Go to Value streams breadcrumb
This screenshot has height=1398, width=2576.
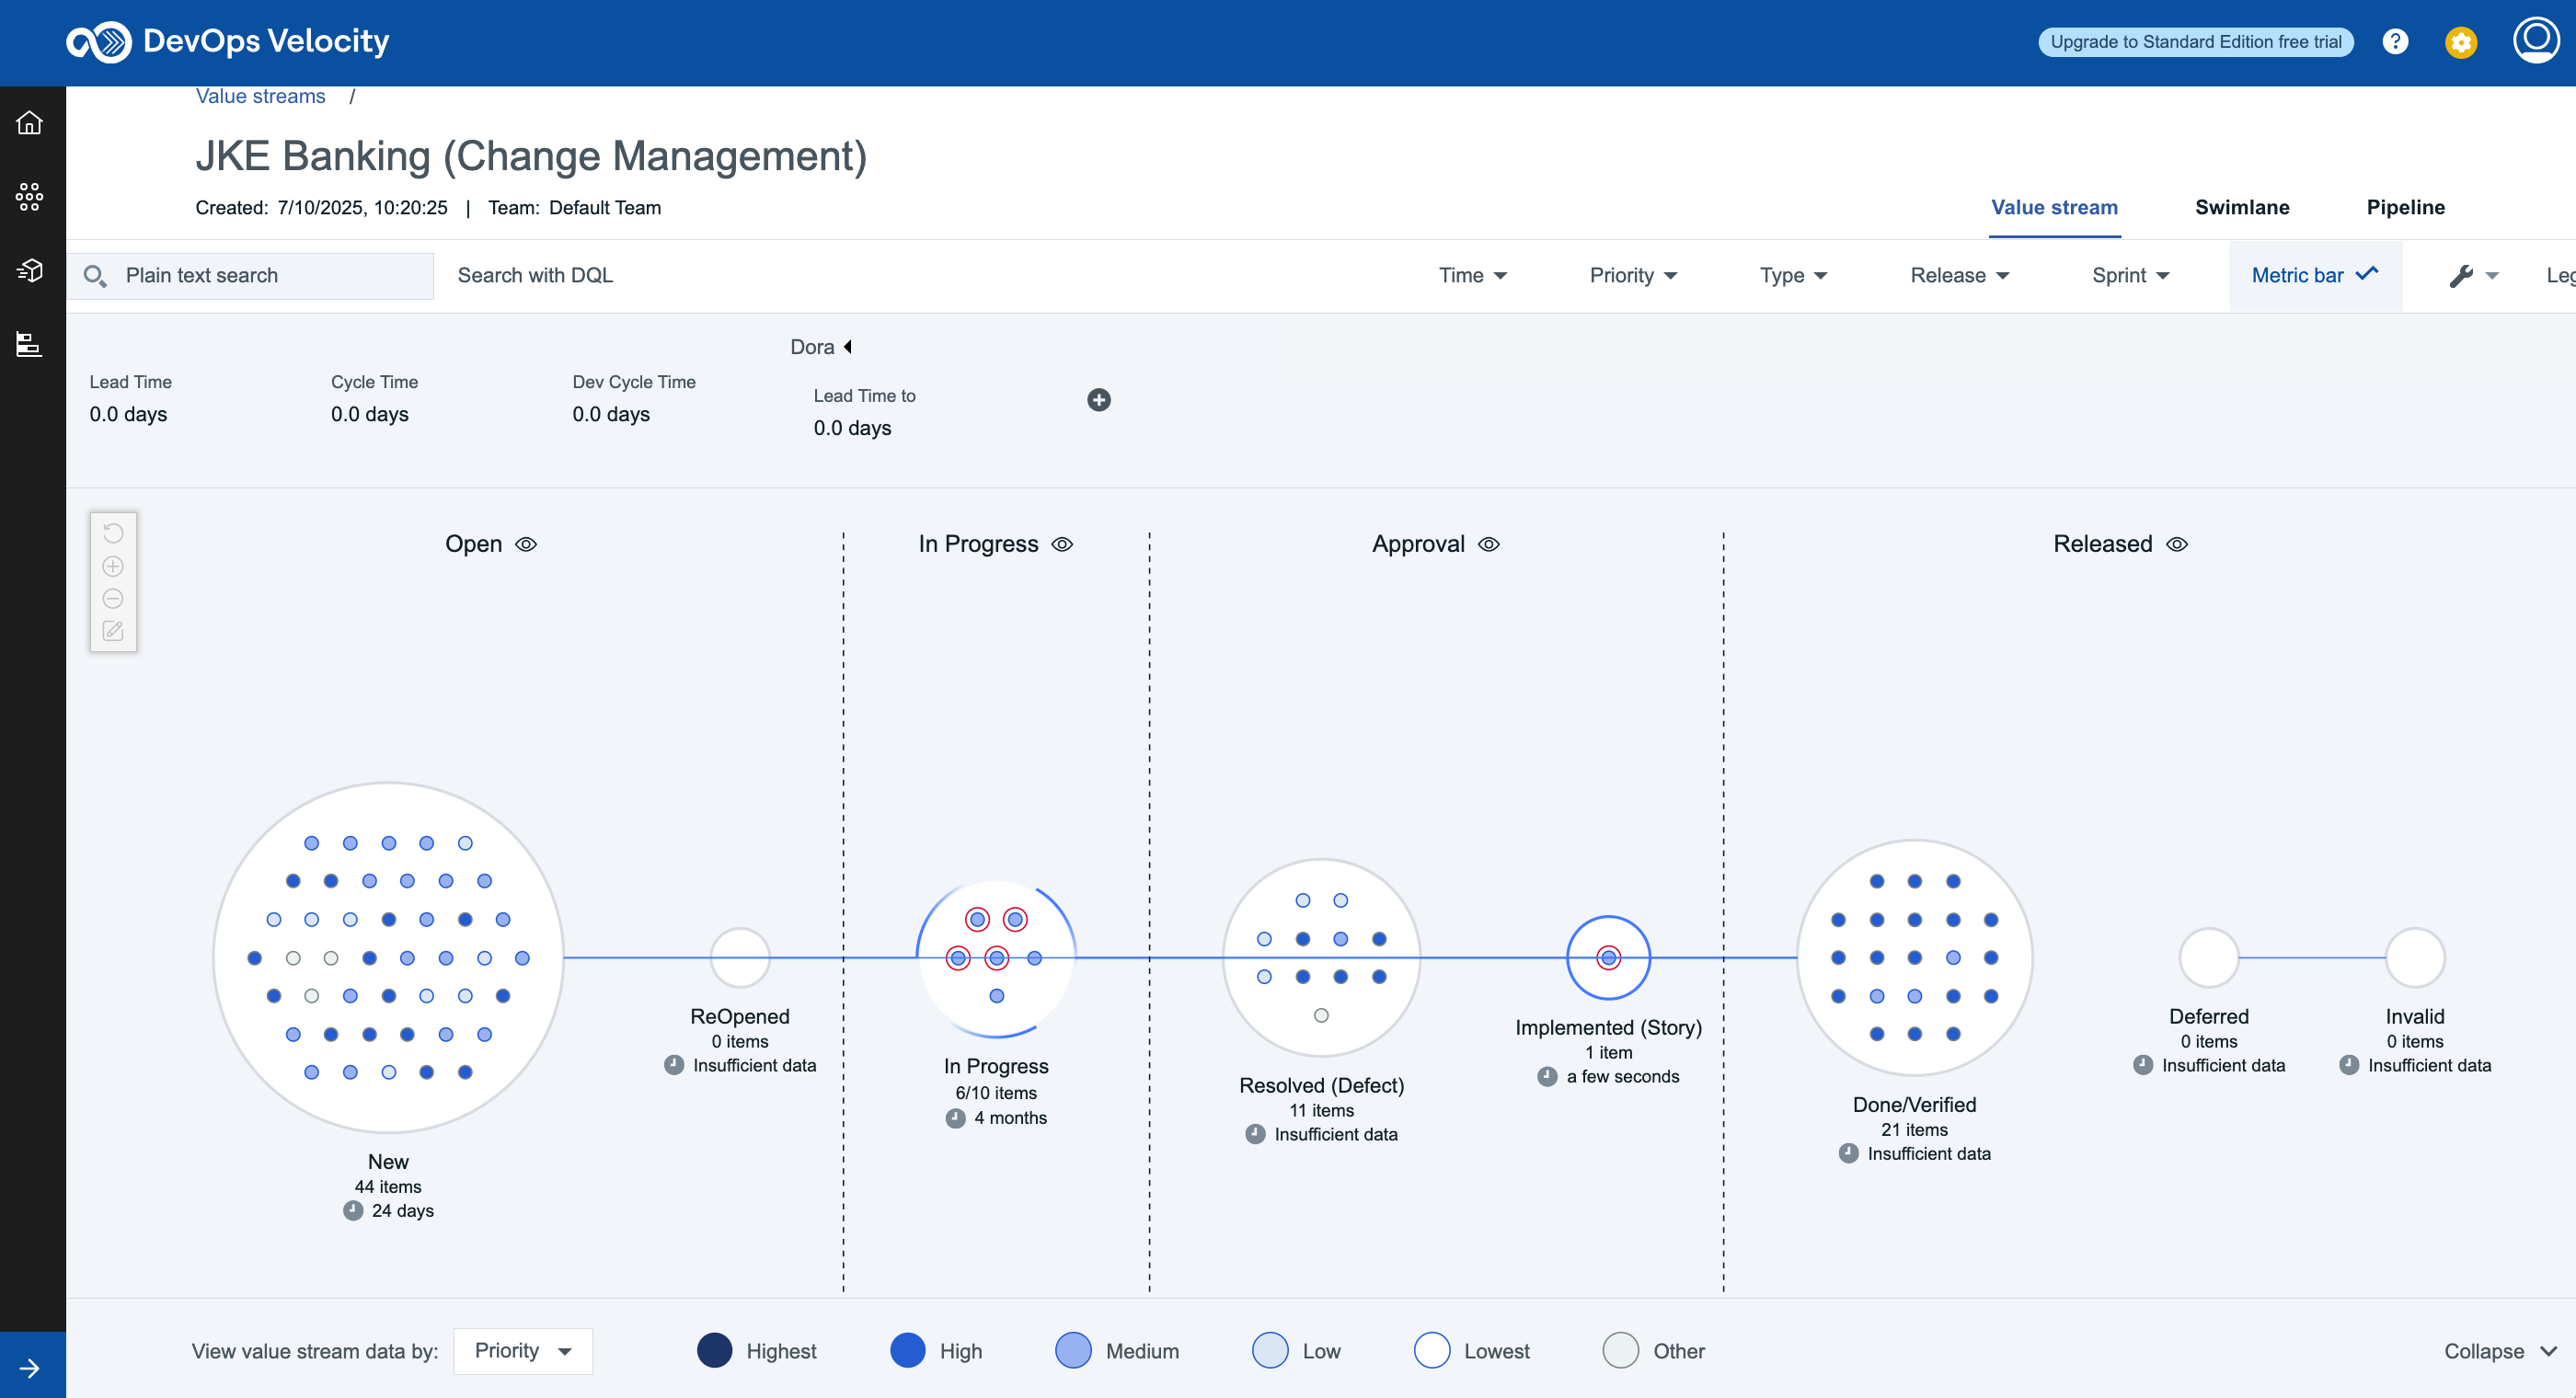pos(260,96)
